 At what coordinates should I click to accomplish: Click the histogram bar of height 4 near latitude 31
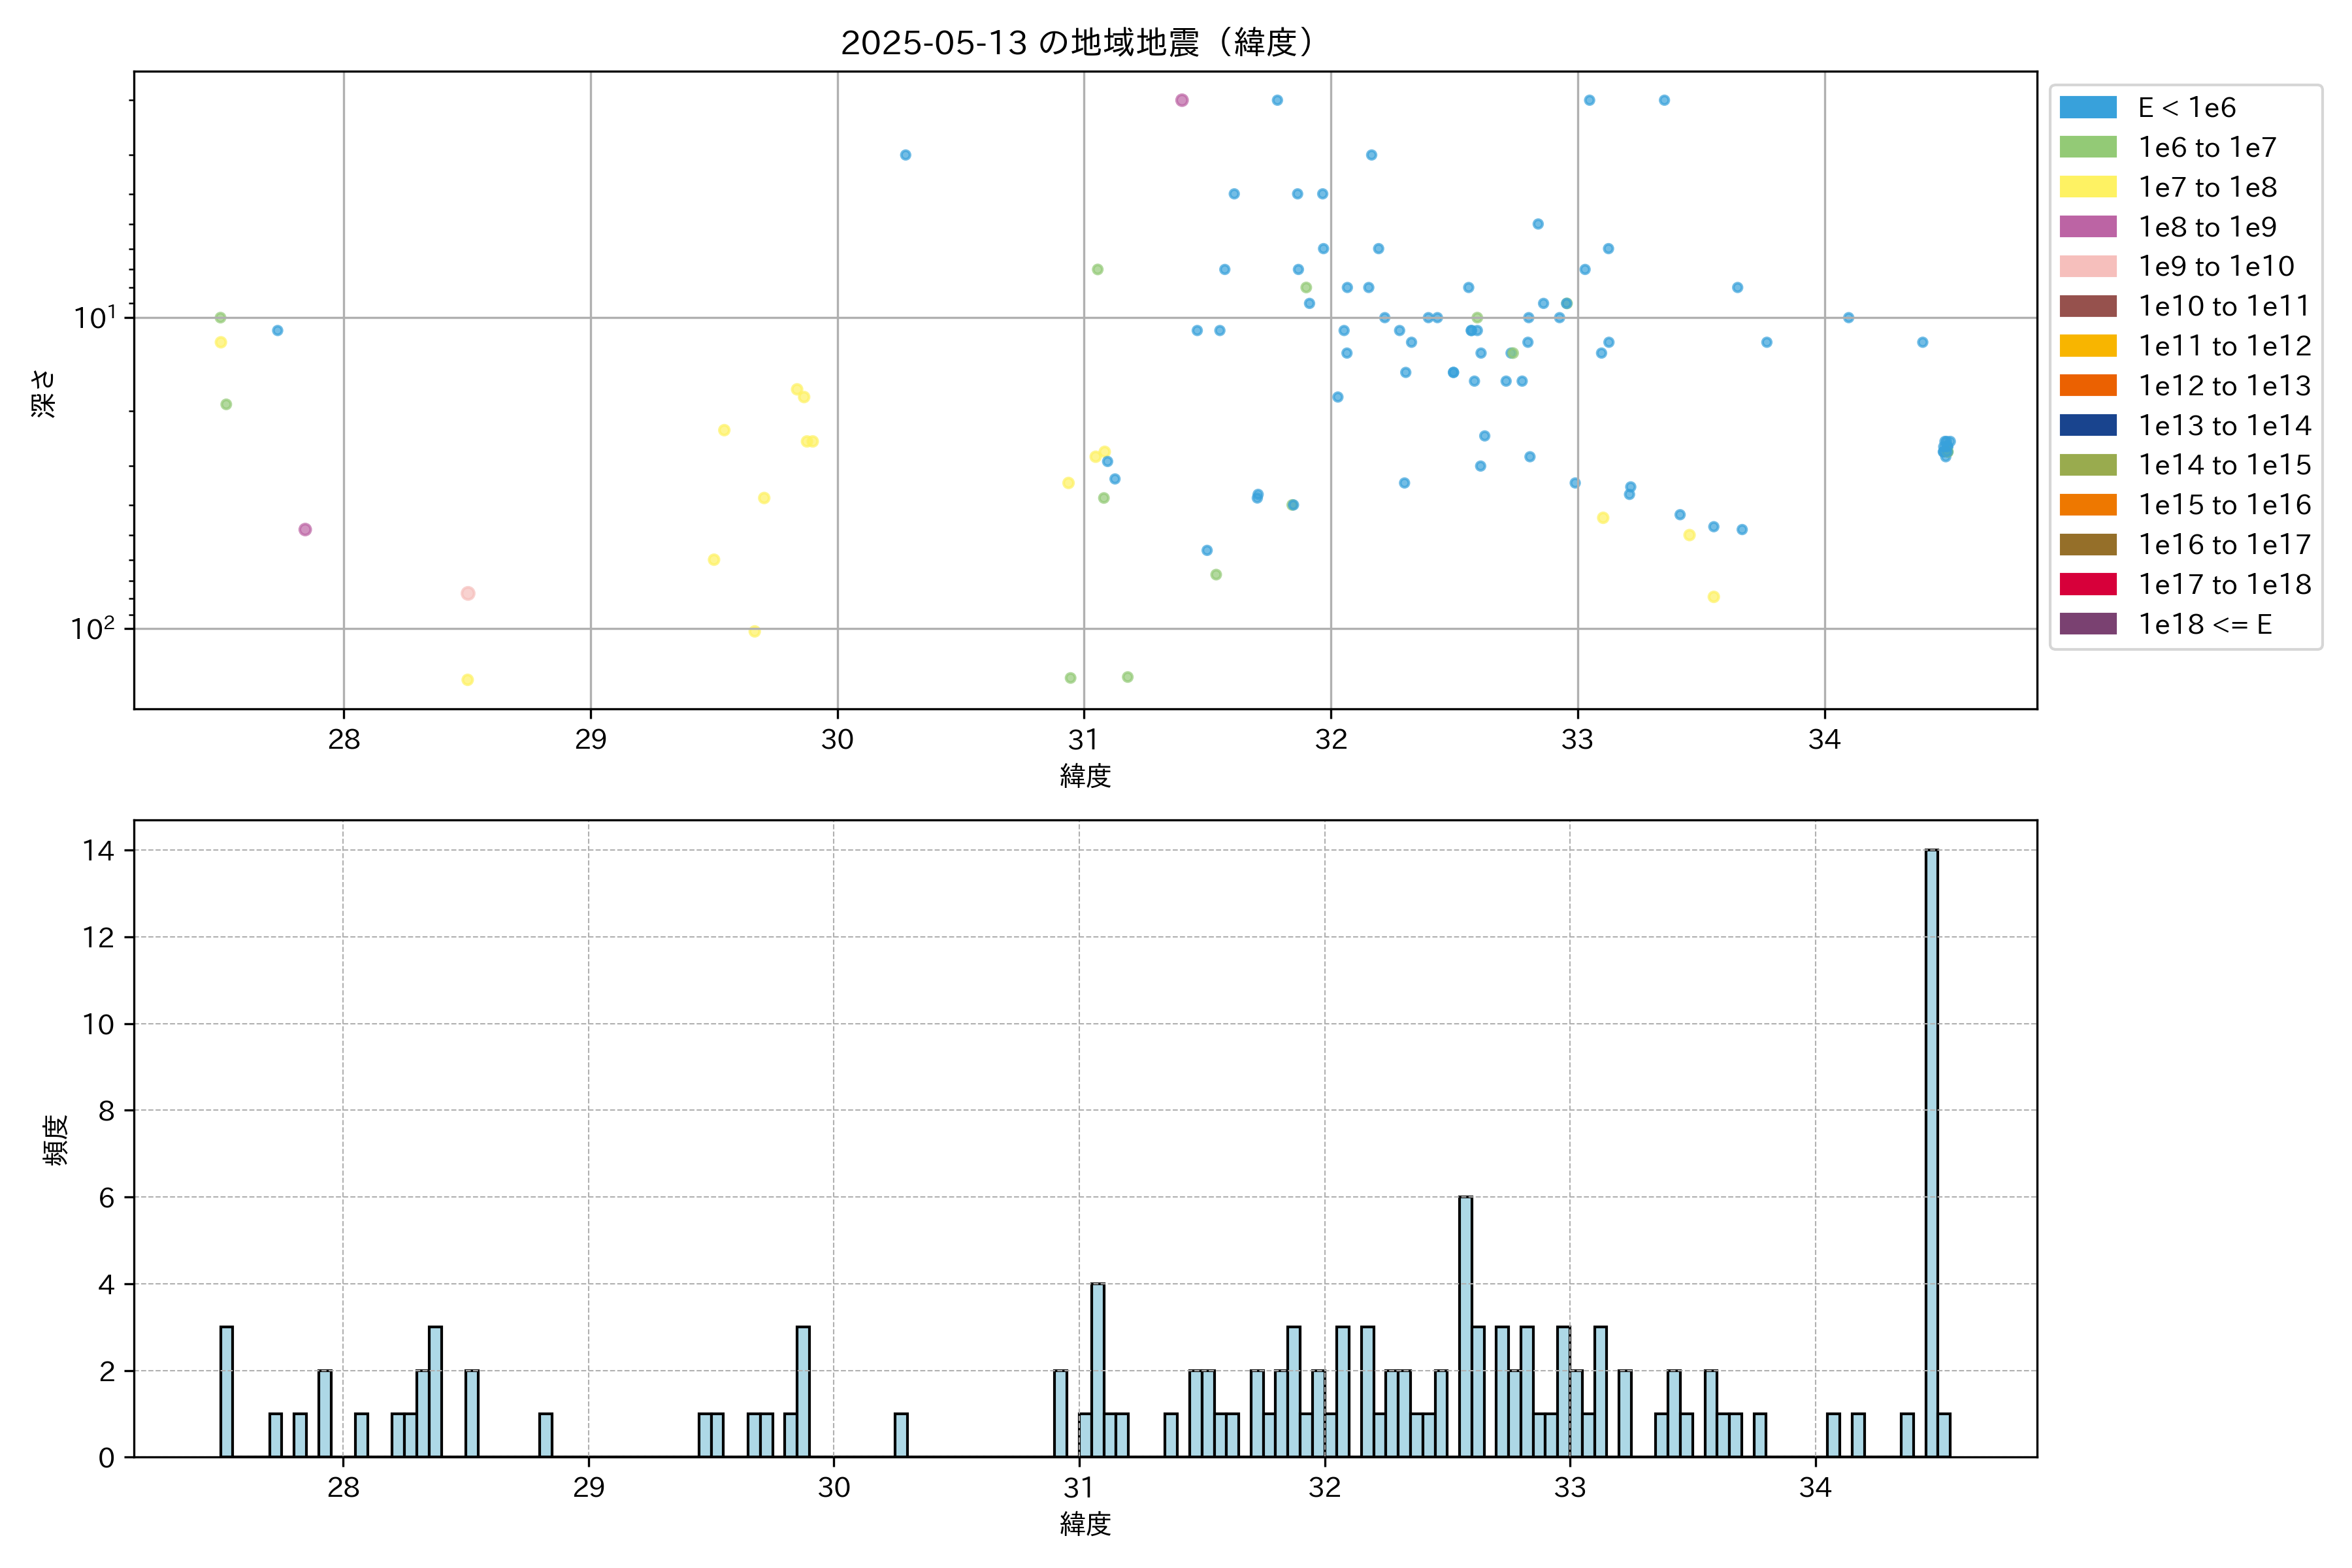(x=1097, y=1369)
